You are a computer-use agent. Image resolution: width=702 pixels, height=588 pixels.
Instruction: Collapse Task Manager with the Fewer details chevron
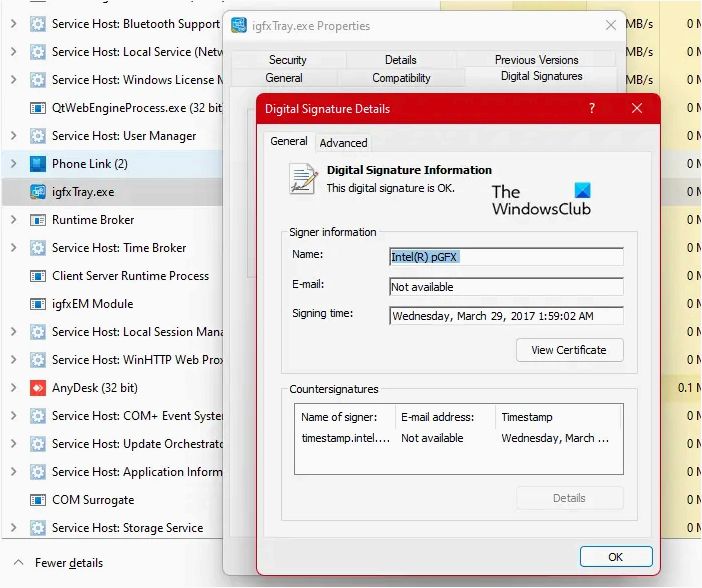(x=18, y=562)
